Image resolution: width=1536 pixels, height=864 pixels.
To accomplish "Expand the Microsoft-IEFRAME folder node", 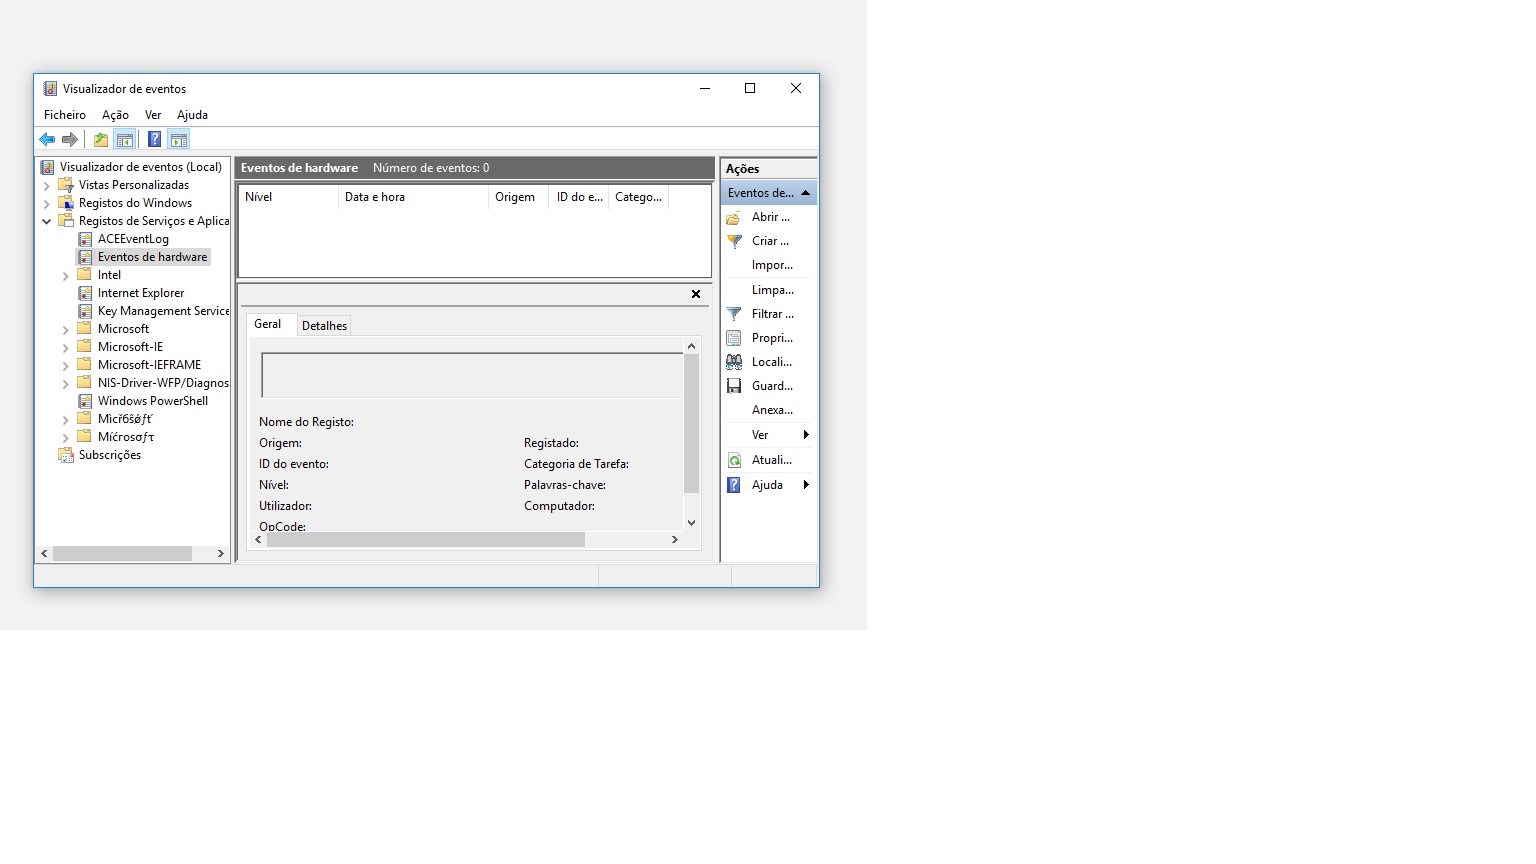I will pos(66,365).
